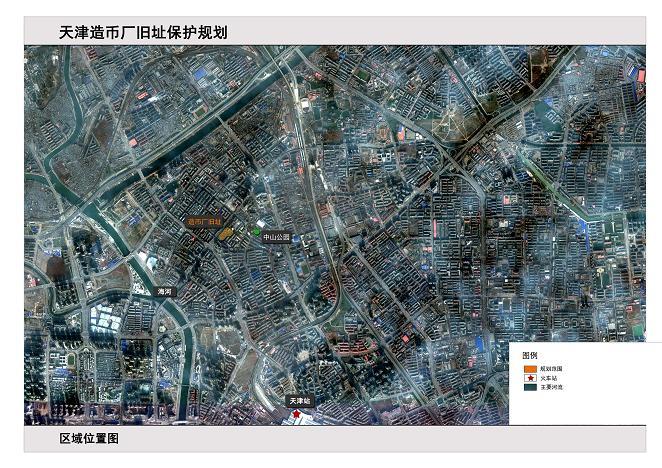The height and width of the screenshot is (468, 662).
Task: Click the red star icon in legend
Action: click(x=530, y=378)
